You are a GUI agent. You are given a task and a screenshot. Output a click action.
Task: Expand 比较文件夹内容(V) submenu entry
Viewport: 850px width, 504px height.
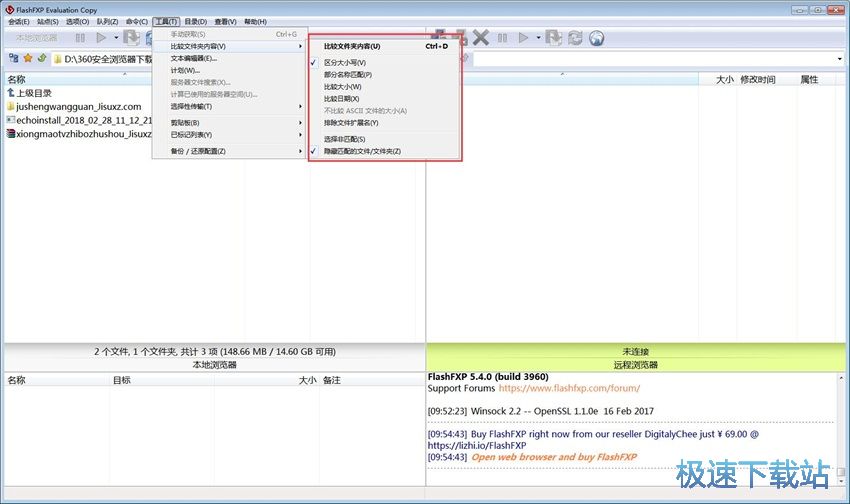coord(230,47)
